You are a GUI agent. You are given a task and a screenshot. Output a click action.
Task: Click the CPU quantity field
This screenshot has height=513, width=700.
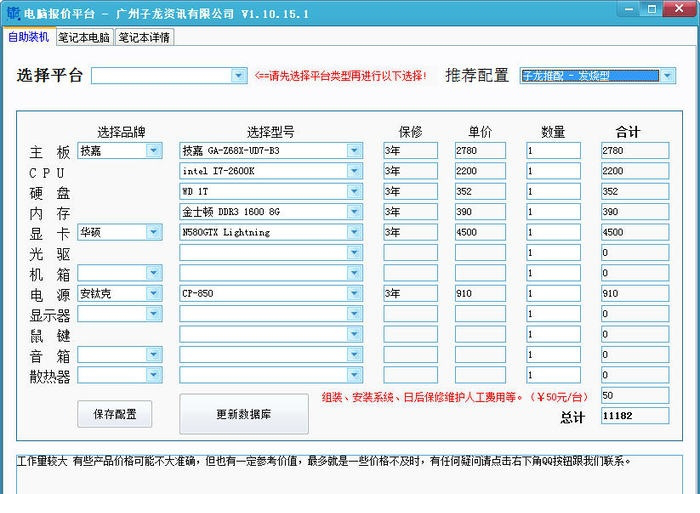[553, 171]
